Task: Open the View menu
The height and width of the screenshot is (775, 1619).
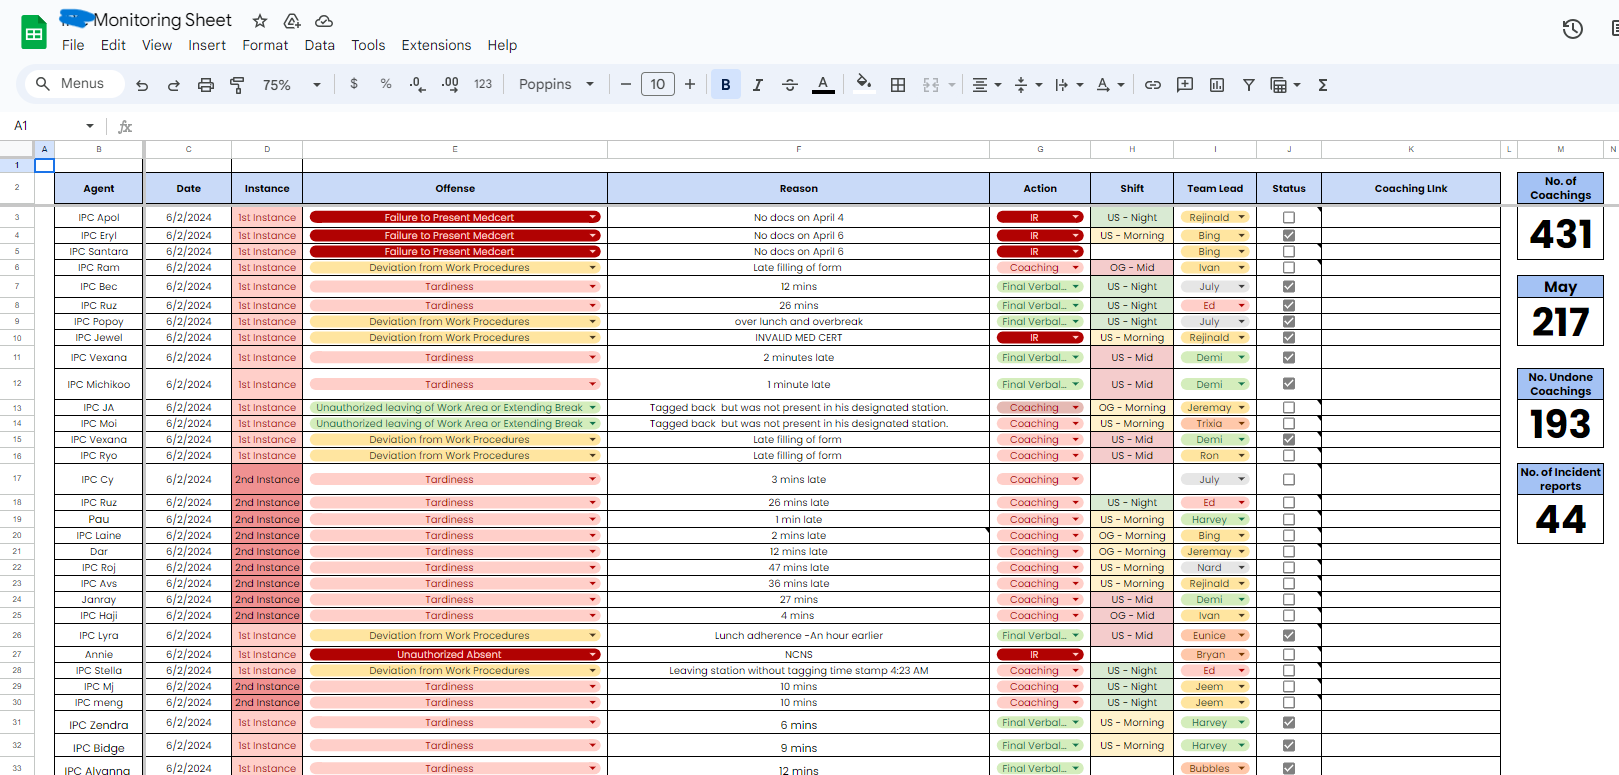Action: 157,45
